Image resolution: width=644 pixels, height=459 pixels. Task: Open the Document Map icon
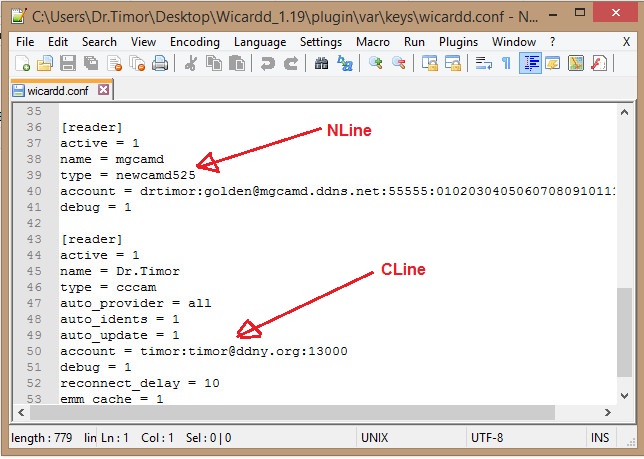pos(576,64)
